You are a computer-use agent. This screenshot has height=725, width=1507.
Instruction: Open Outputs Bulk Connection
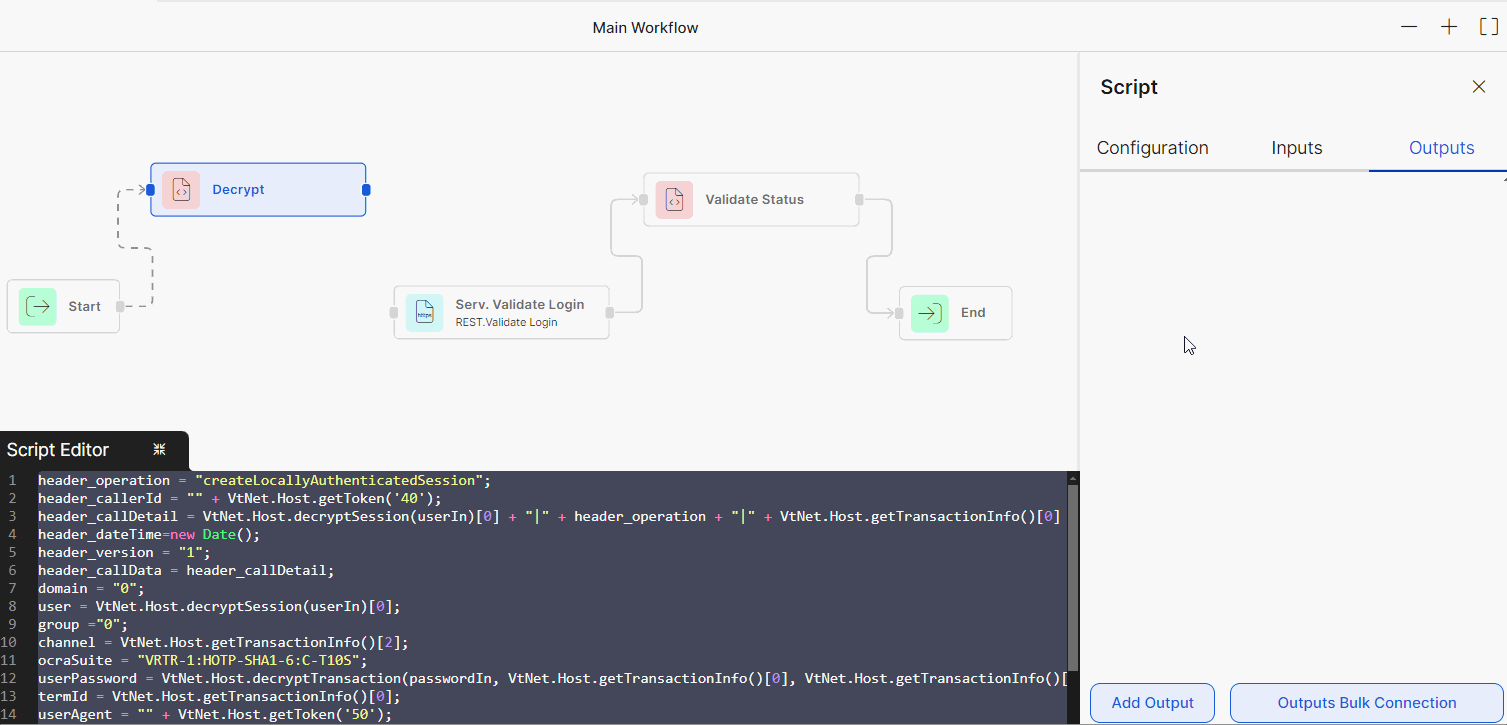(1365, 702)
